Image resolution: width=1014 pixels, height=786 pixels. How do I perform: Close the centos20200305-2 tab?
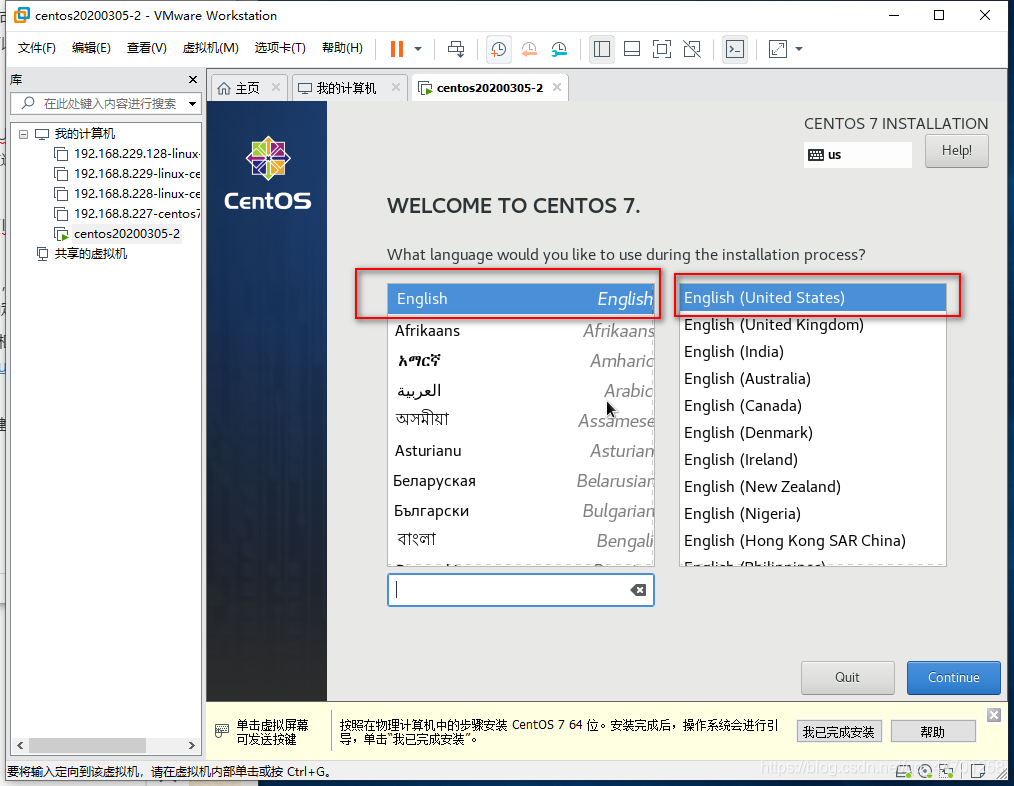point(557,87)
